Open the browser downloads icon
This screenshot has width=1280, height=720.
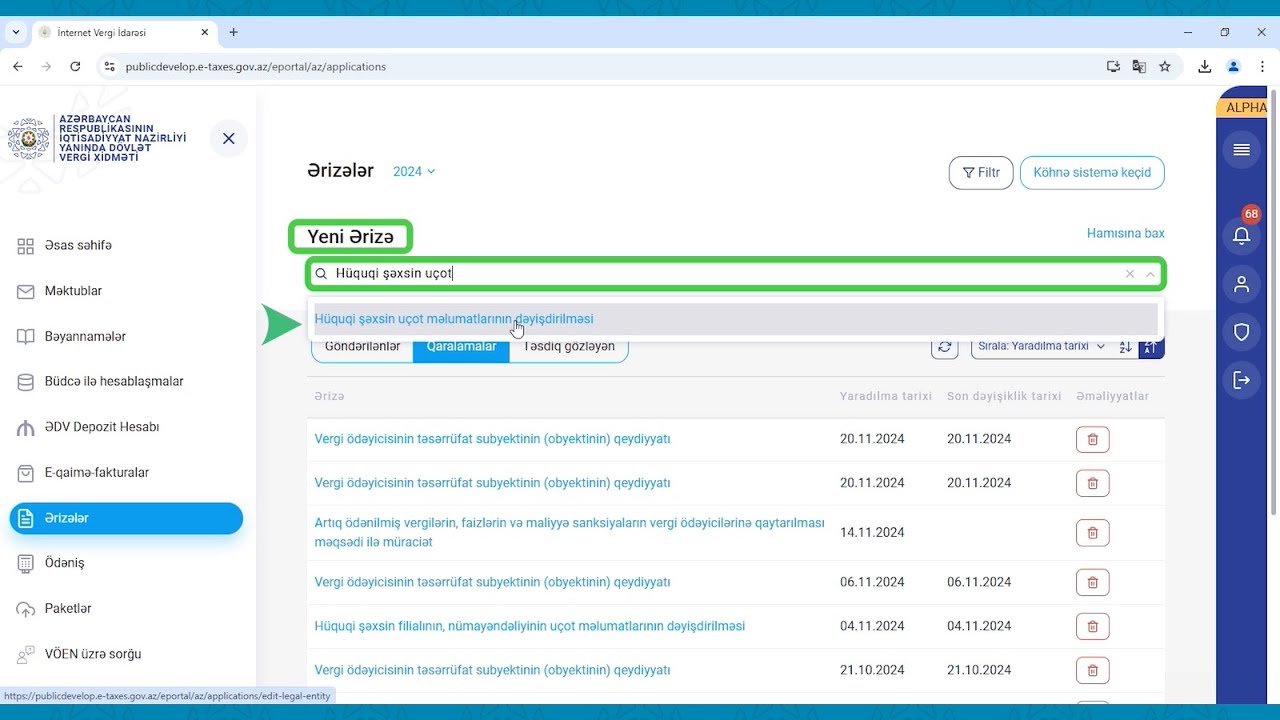1205,67
